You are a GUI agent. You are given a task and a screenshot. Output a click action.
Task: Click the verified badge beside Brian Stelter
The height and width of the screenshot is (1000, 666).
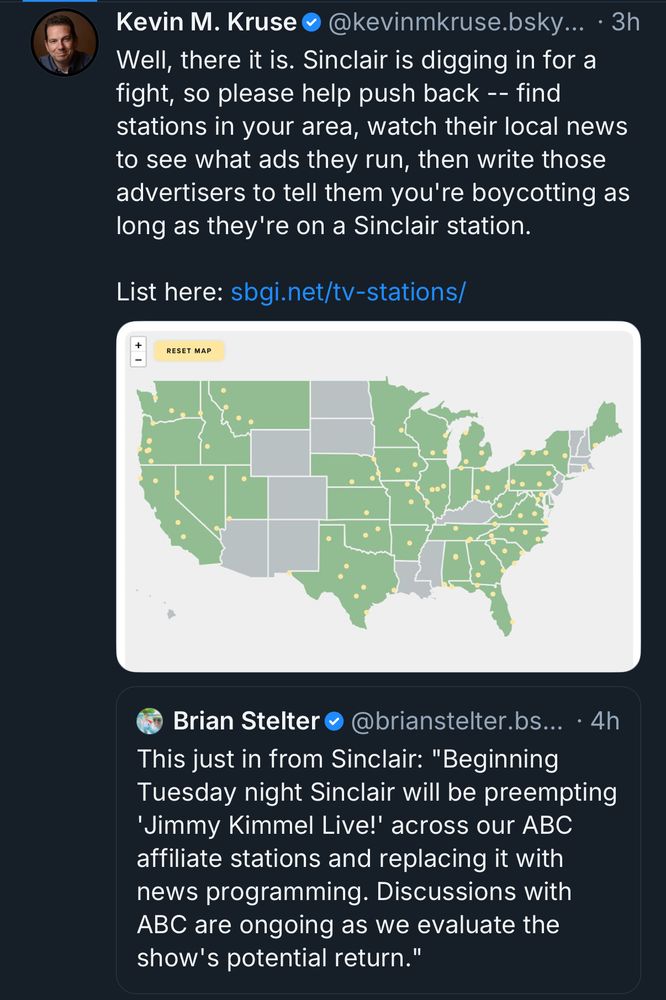tap(335, 721)
